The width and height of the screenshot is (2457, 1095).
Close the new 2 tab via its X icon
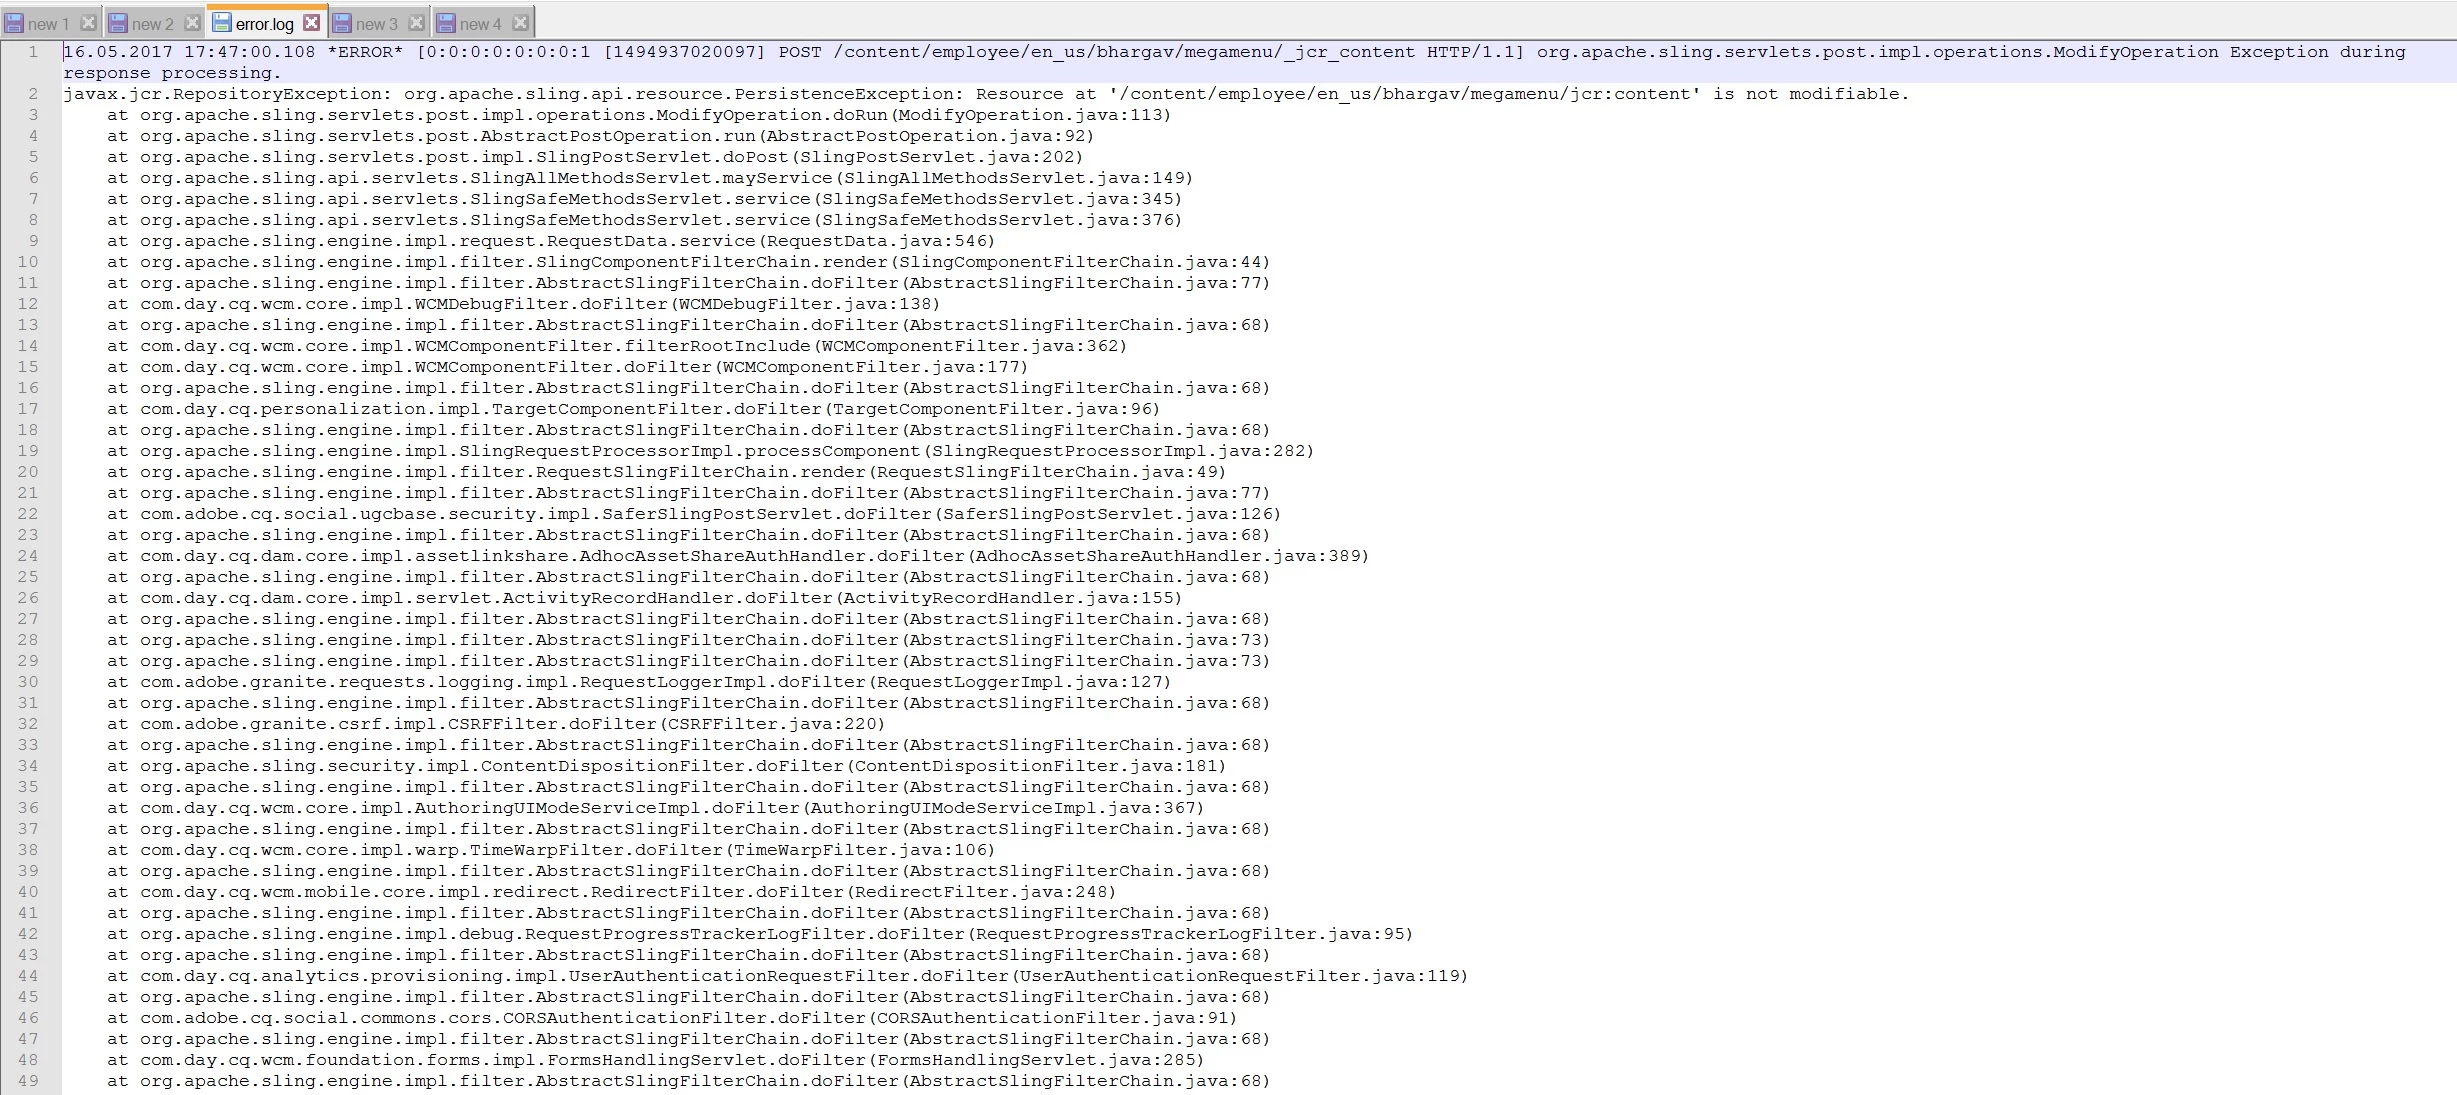click(x=192, y=22)
